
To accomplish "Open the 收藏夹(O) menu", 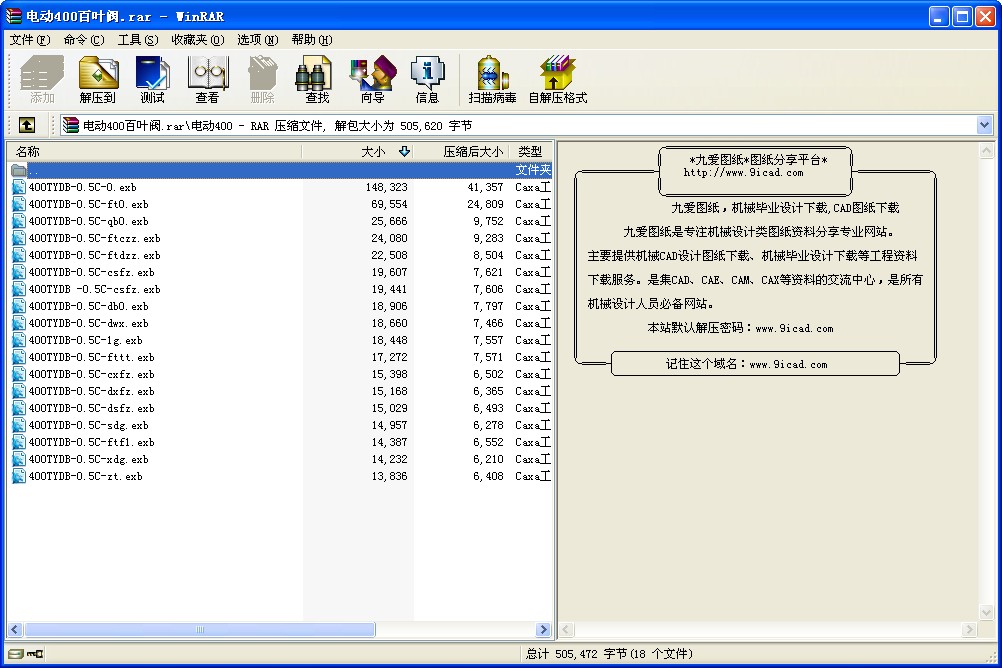I will (x=197, y=40).
